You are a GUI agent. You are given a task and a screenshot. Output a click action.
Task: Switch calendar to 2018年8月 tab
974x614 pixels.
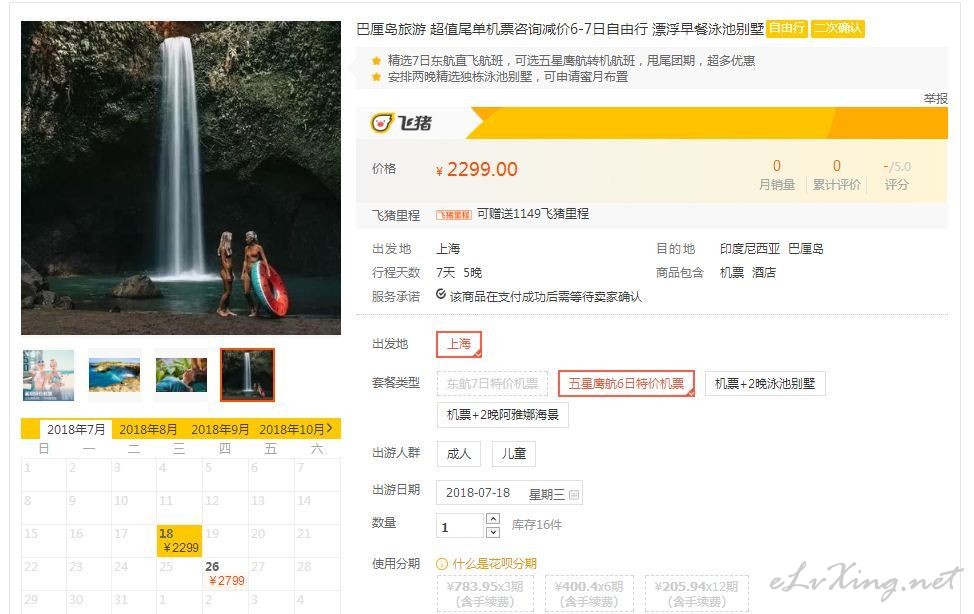pos(149,429)
